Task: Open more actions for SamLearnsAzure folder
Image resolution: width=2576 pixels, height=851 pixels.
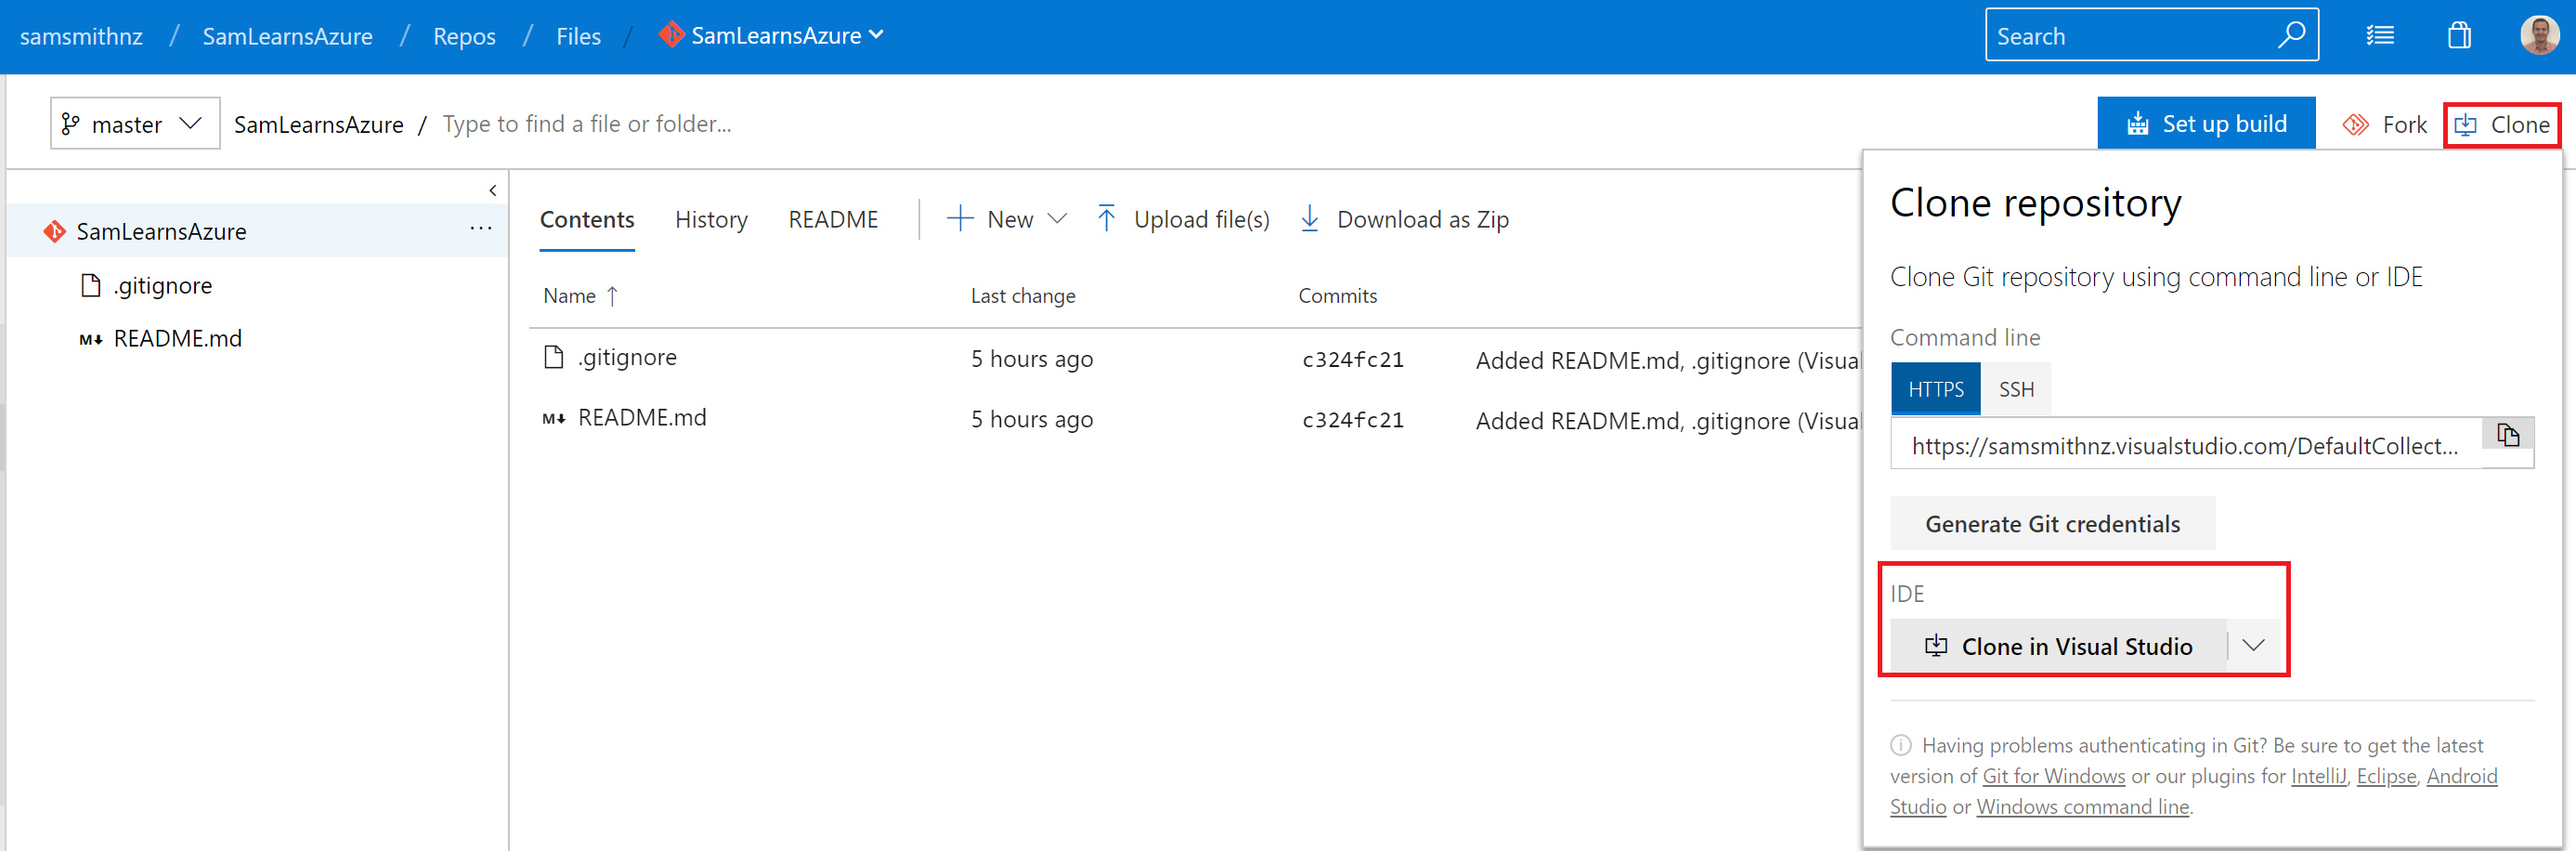Action: pyautogui.click(x=481, y=229)
